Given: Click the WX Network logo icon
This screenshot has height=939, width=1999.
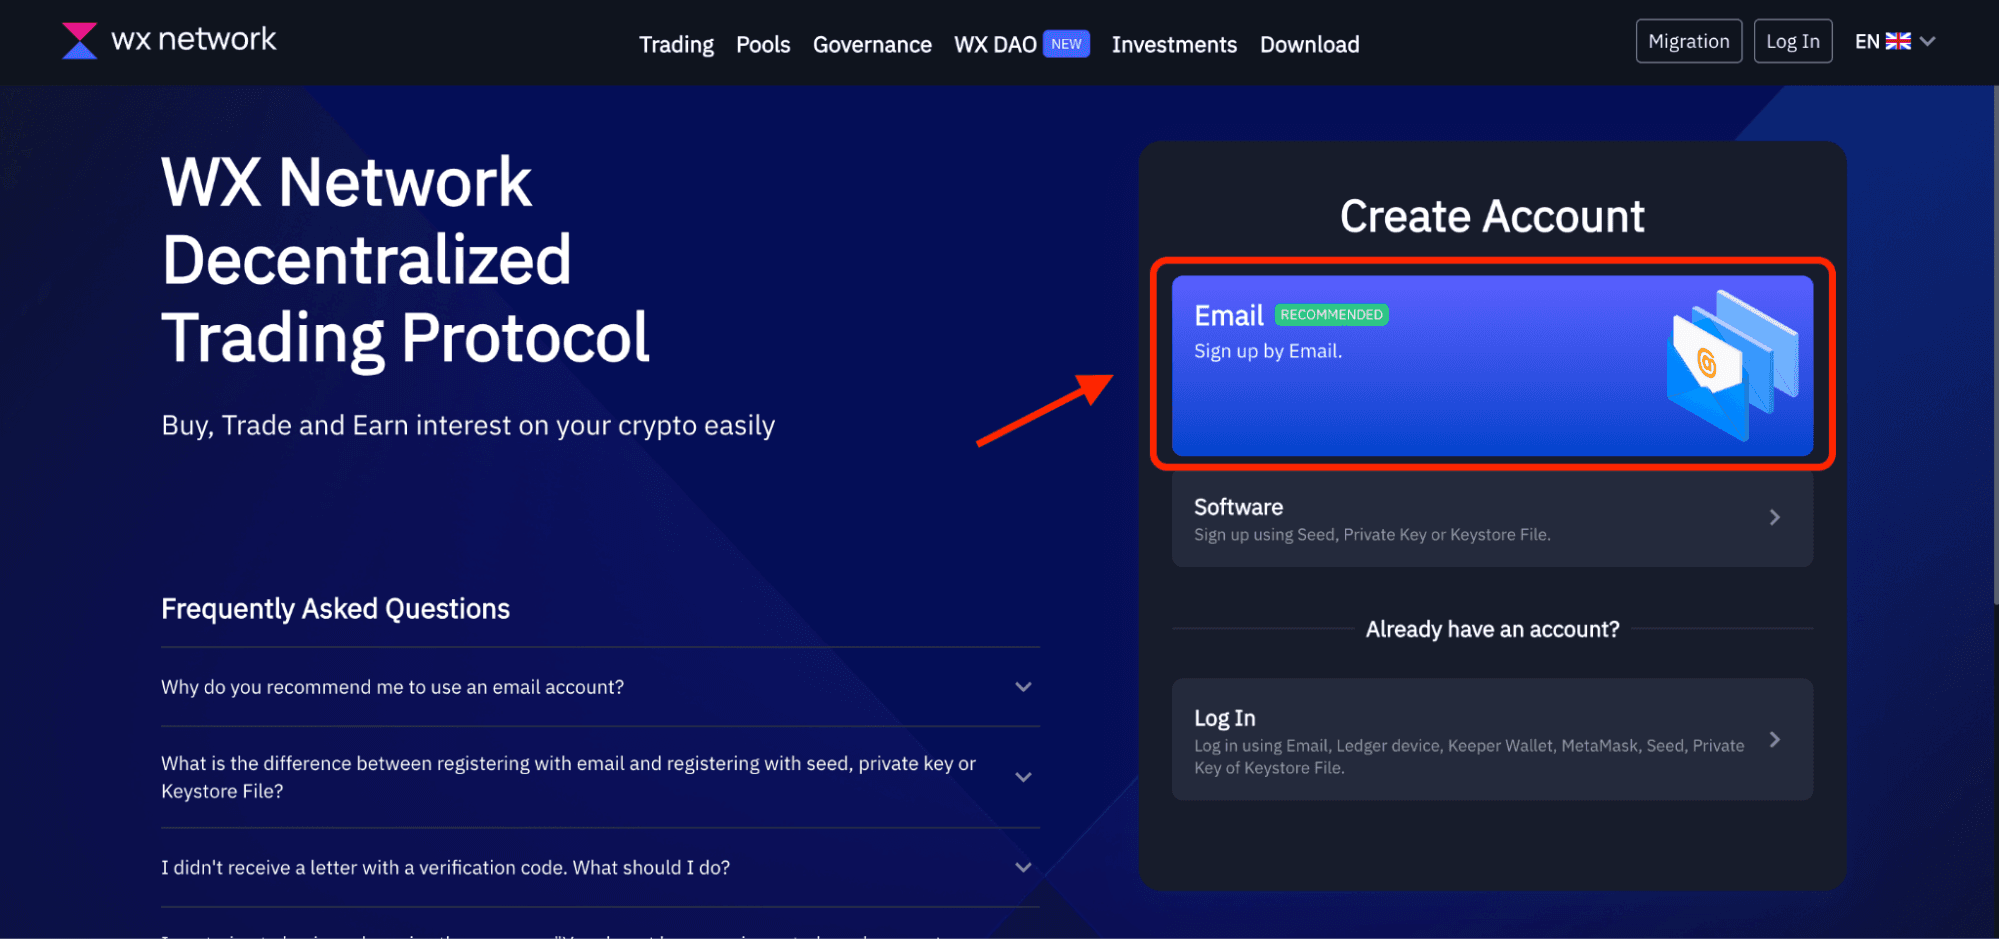Looking at the screenshot, I should pos(79,41).
